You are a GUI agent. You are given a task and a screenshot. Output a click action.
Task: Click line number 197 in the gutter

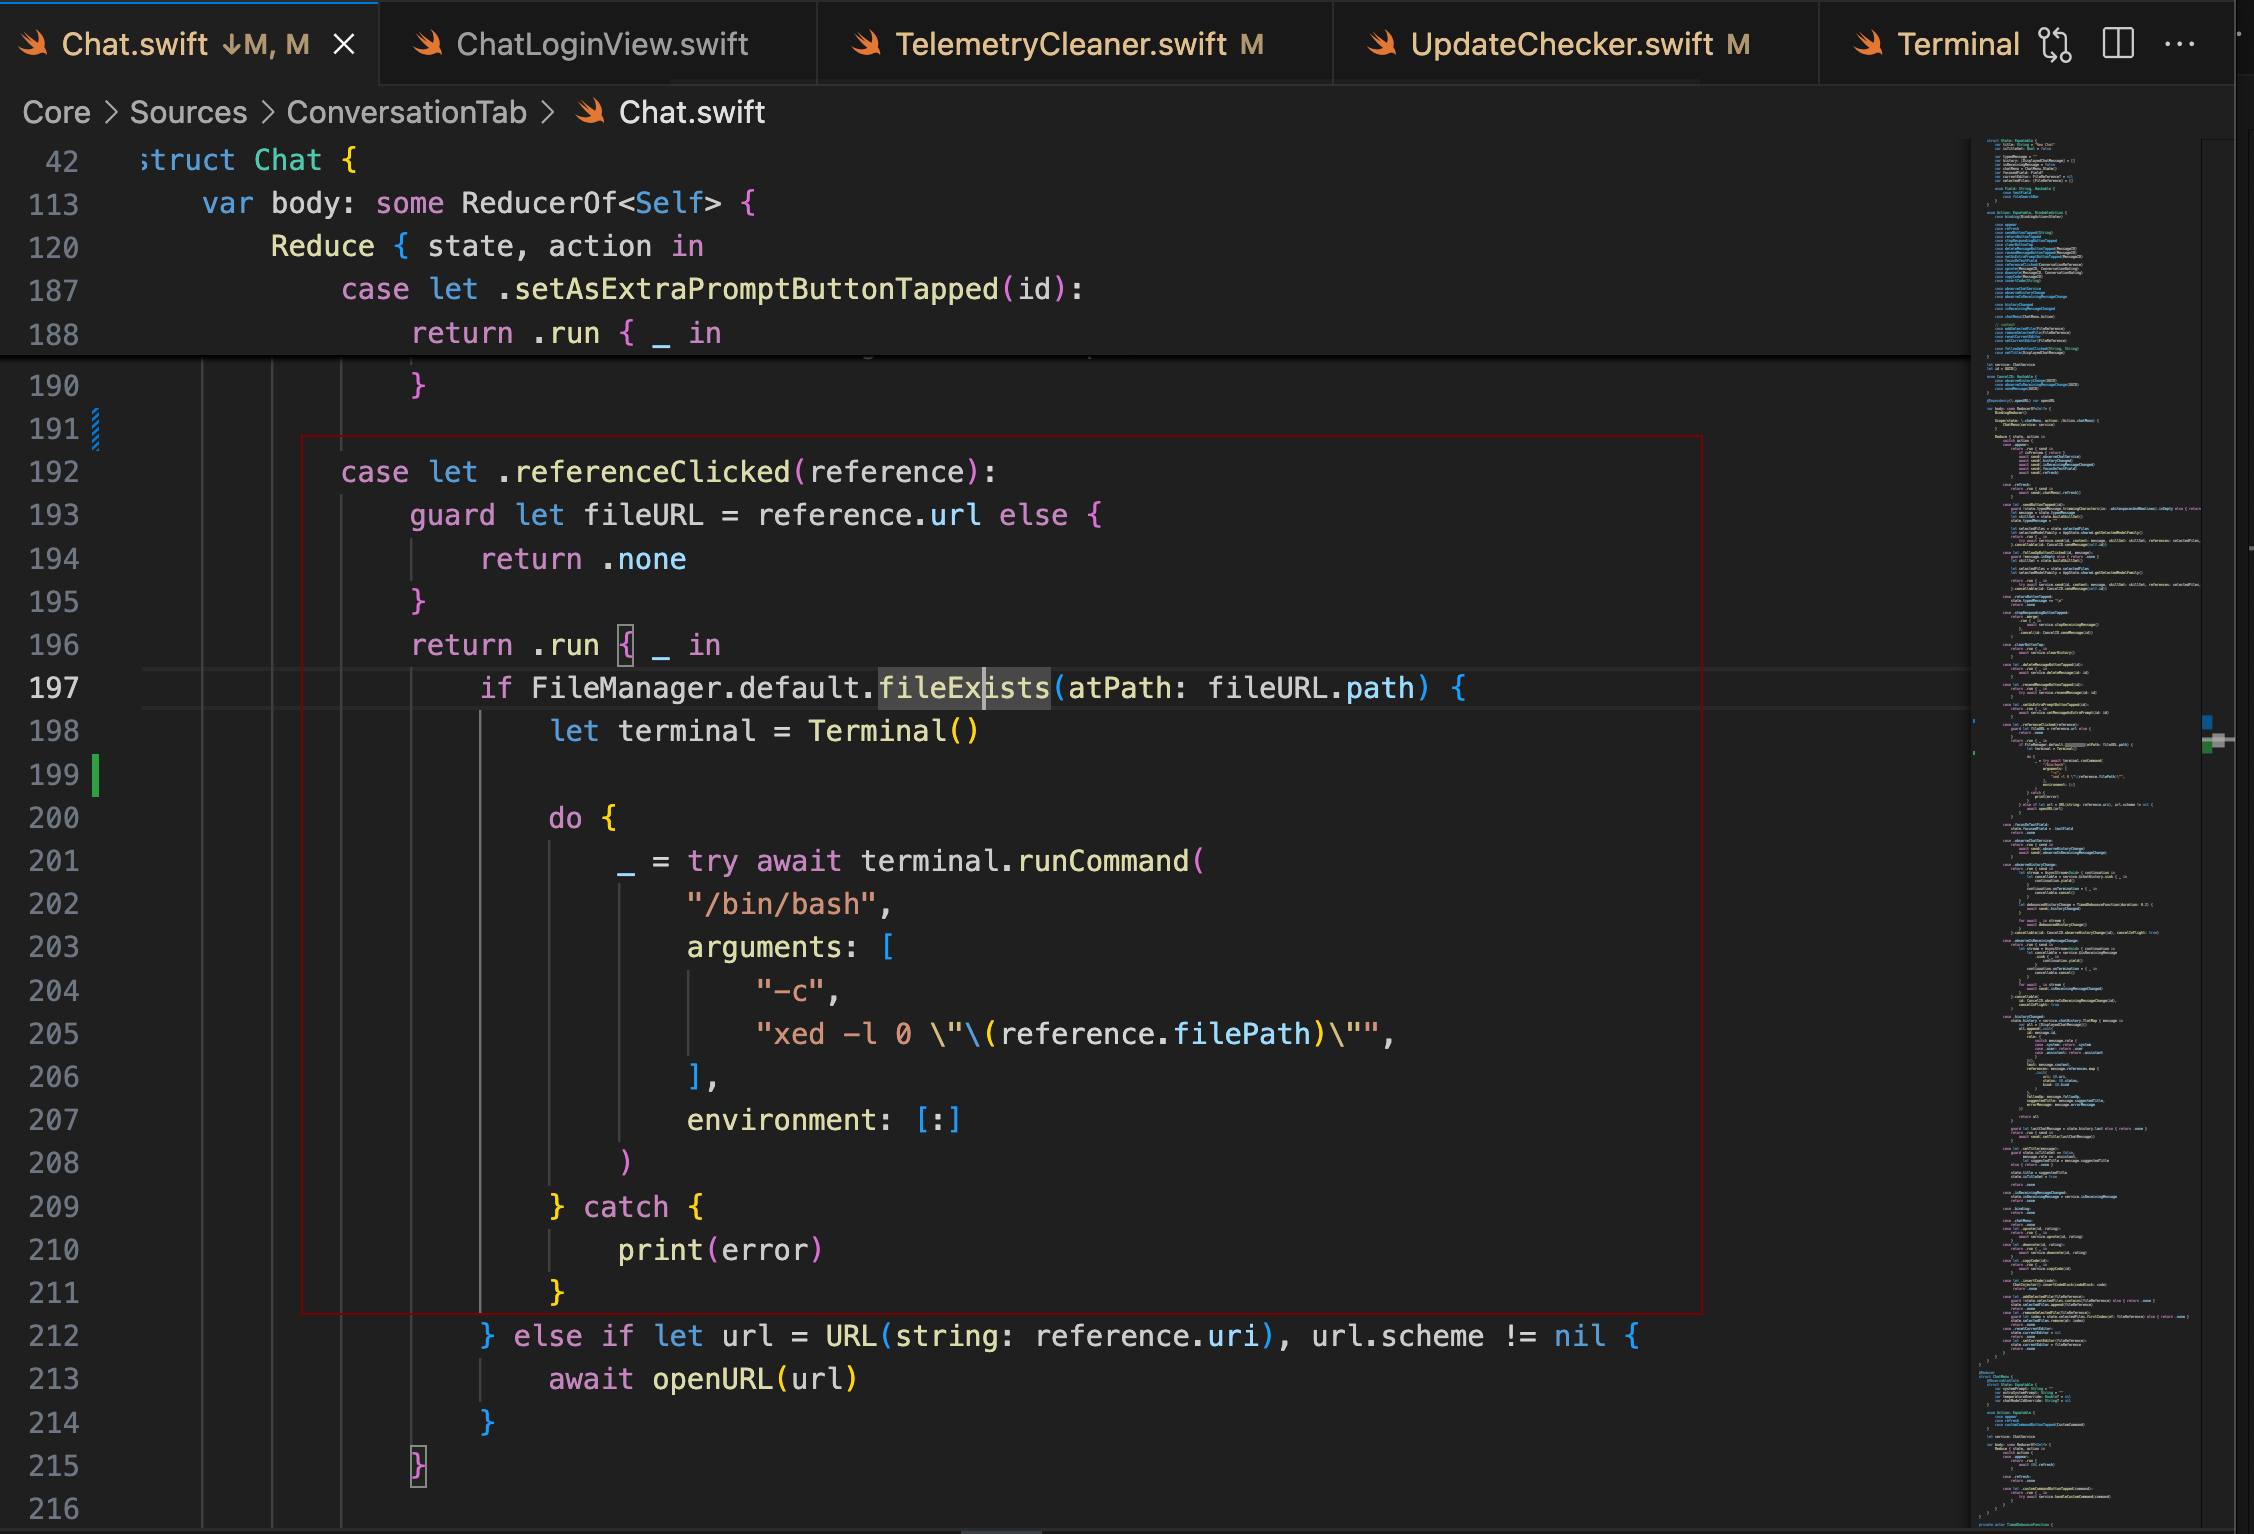54,688
